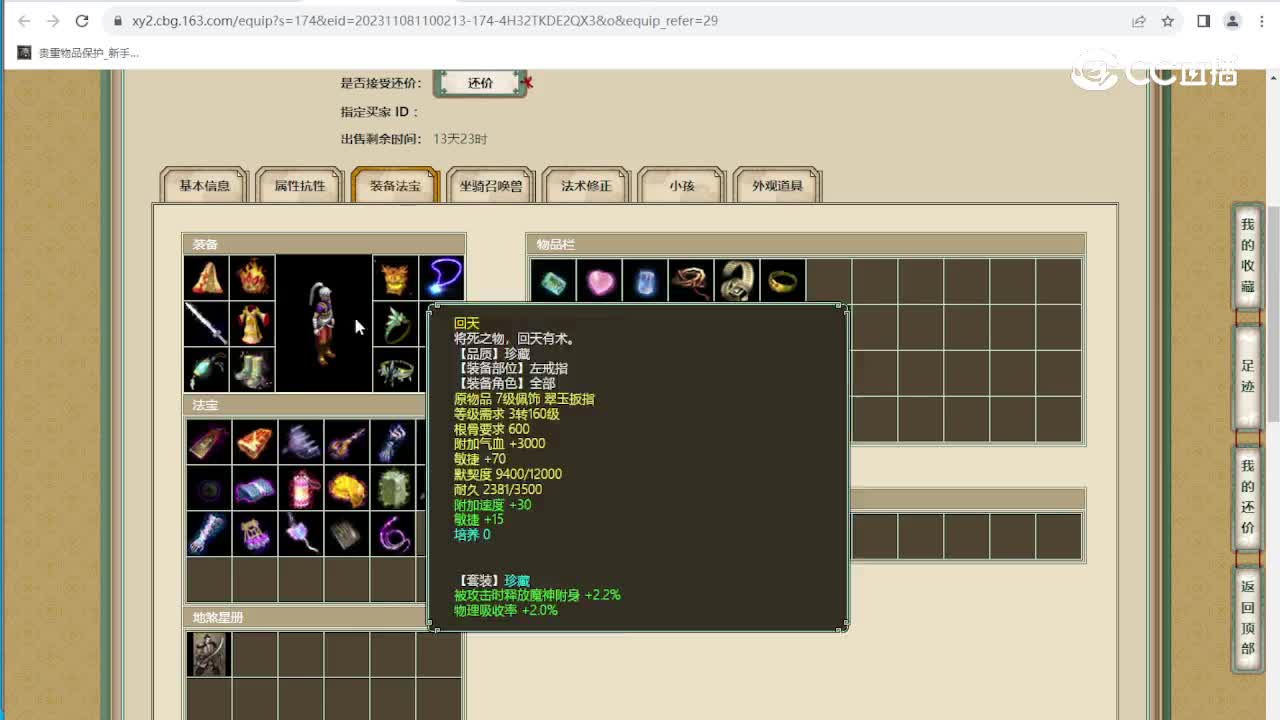This screenshot has width=1280, height=720.
Task: Bookmark this page with star icon
Action: 1167,21
